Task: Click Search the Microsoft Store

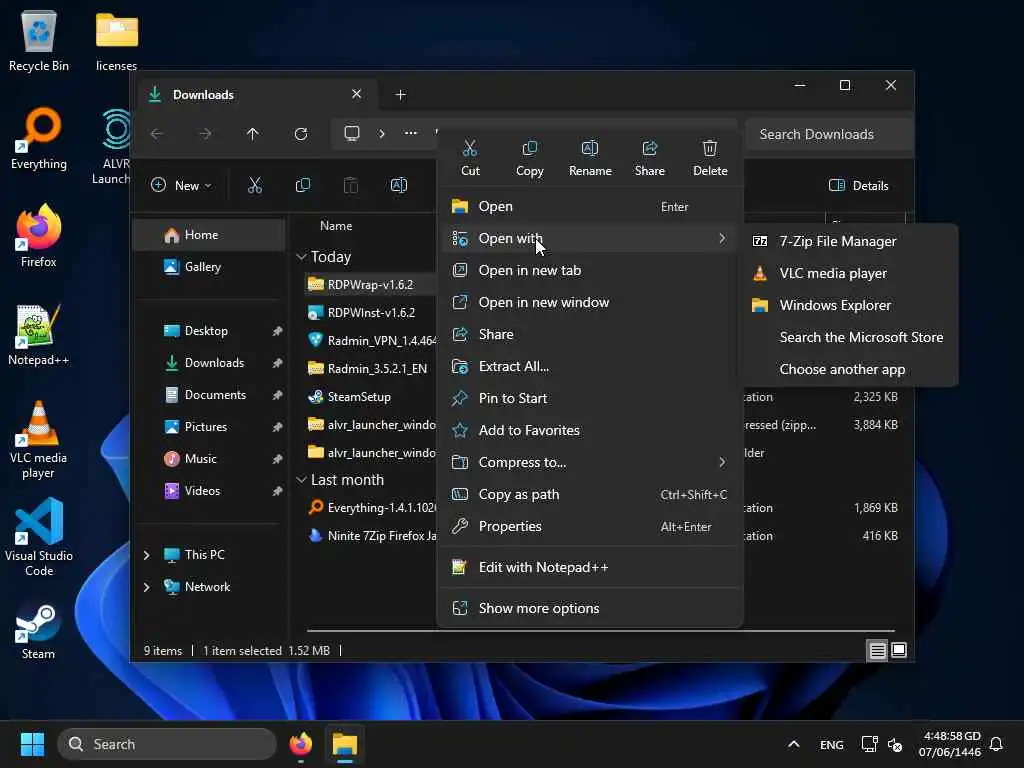Action: click(850, 338)
